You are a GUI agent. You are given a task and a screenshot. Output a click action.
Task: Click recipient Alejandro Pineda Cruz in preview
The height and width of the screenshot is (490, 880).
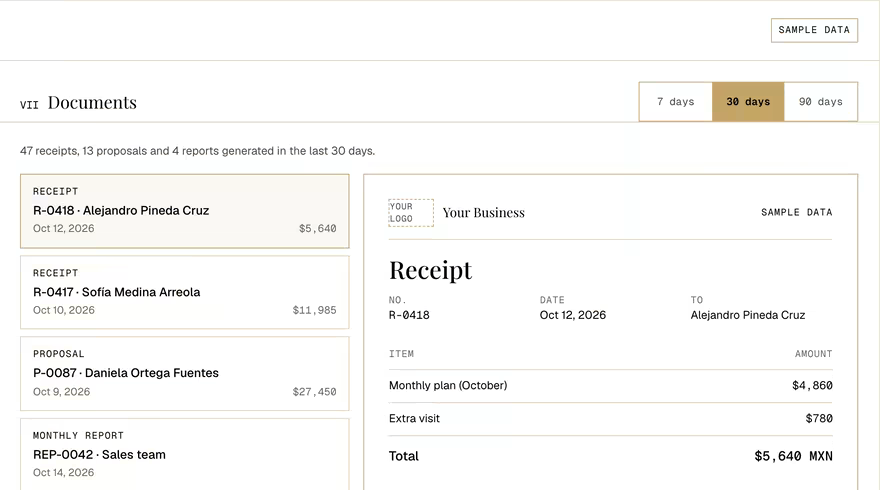[748, 315]
